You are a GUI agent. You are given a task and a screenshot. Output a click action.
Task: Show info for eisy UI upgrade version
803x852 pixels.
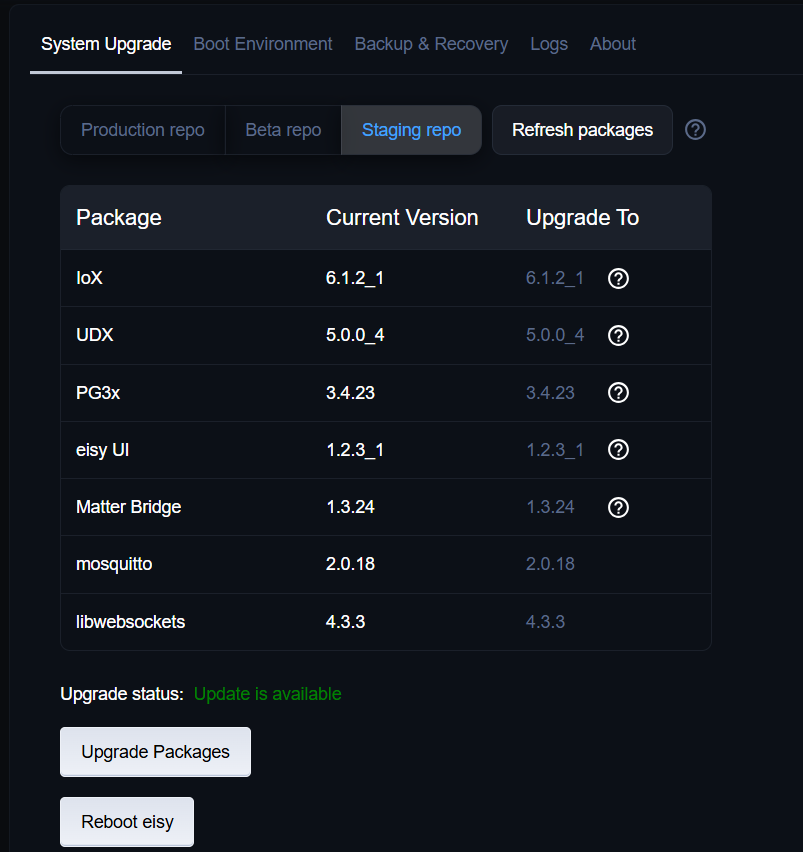(x=618, y=450)
